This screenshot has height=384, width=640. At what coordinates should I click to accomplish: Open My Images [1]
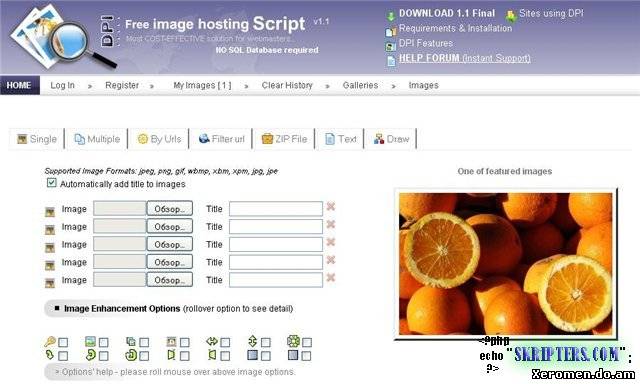point(202,85)
